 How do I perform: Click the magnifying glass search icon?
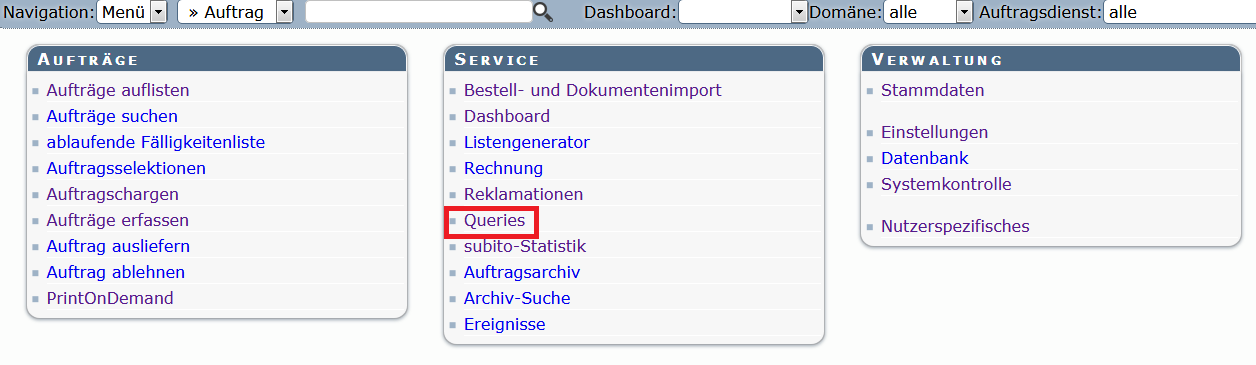[x=543, y=12]
